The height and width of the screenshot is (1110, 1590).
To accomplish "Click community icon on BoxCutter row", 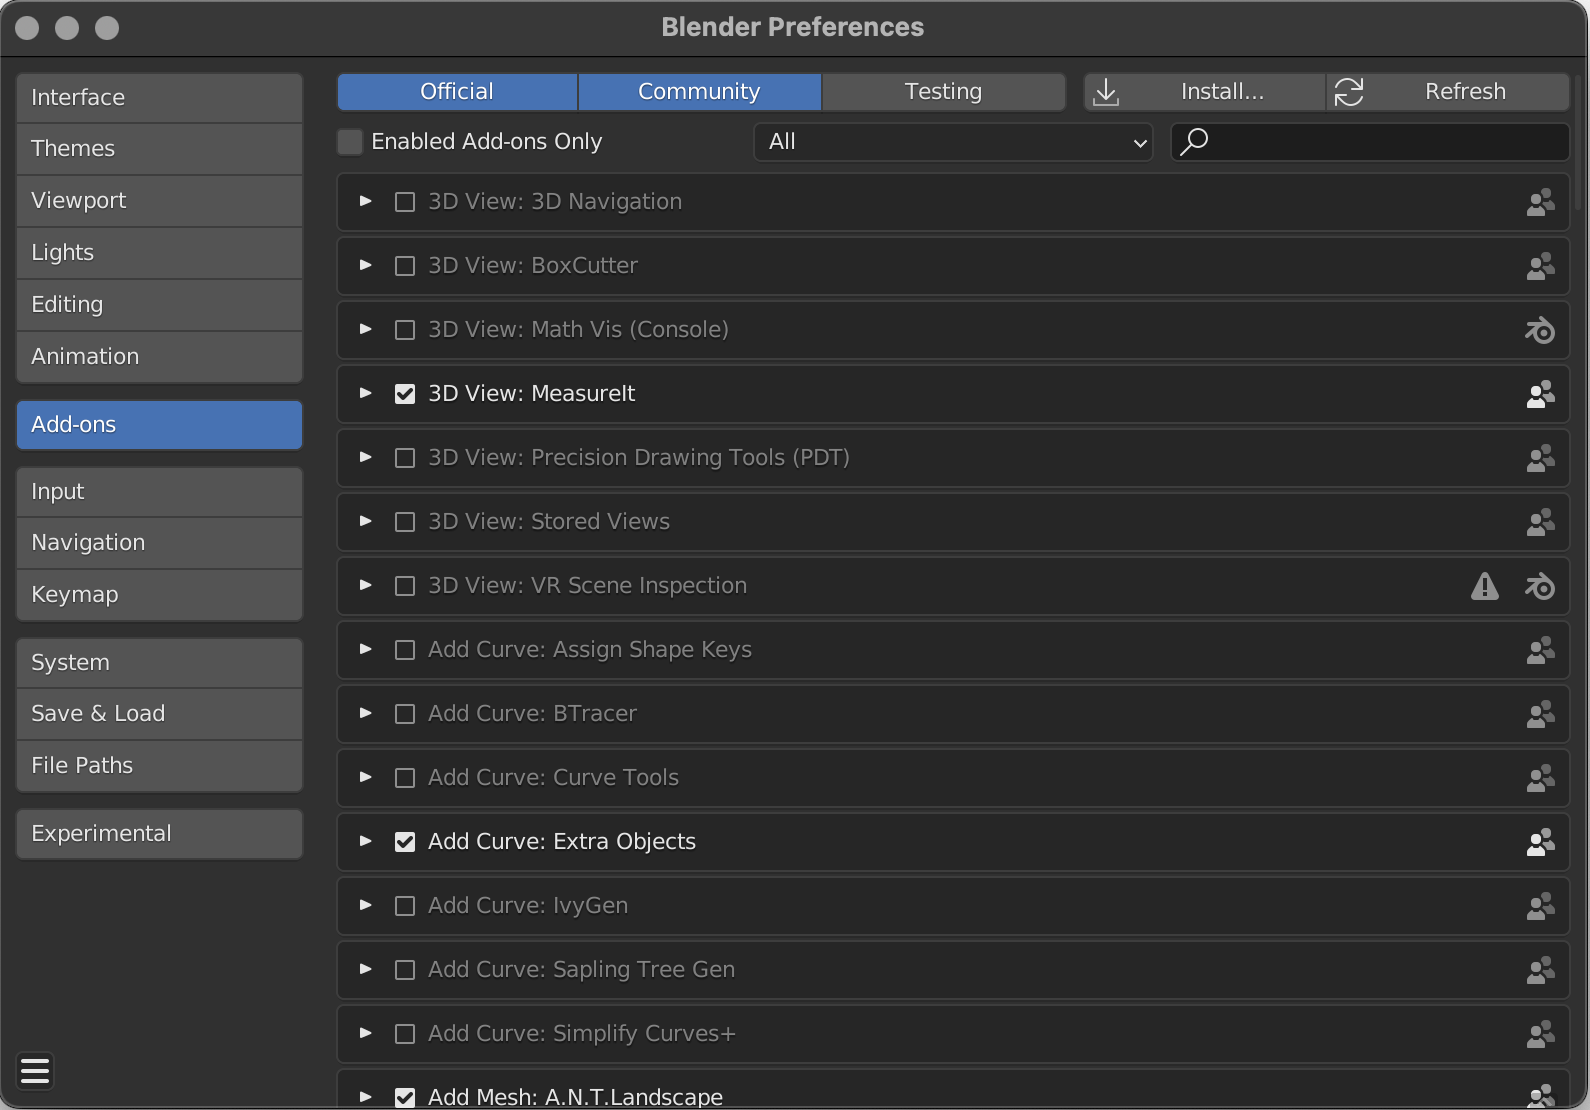I will click(1540, 266).
